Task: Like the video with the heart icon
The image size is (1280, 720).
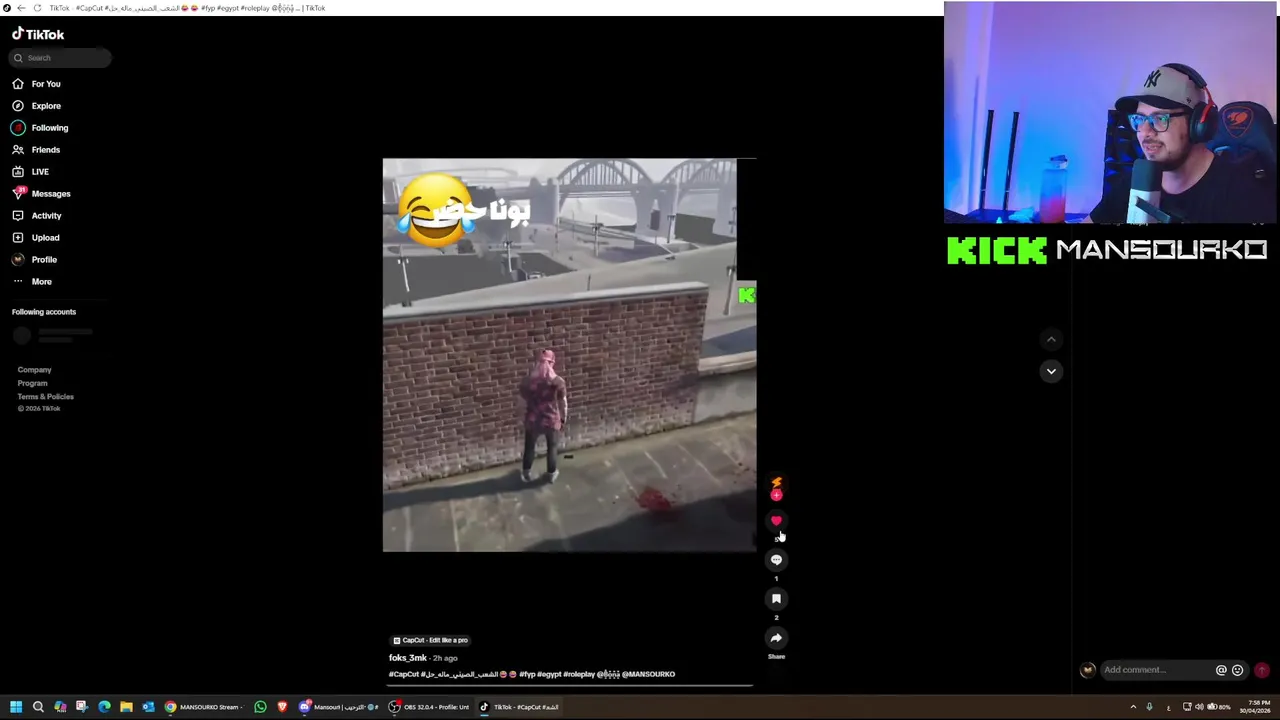Action: point(776,521)
